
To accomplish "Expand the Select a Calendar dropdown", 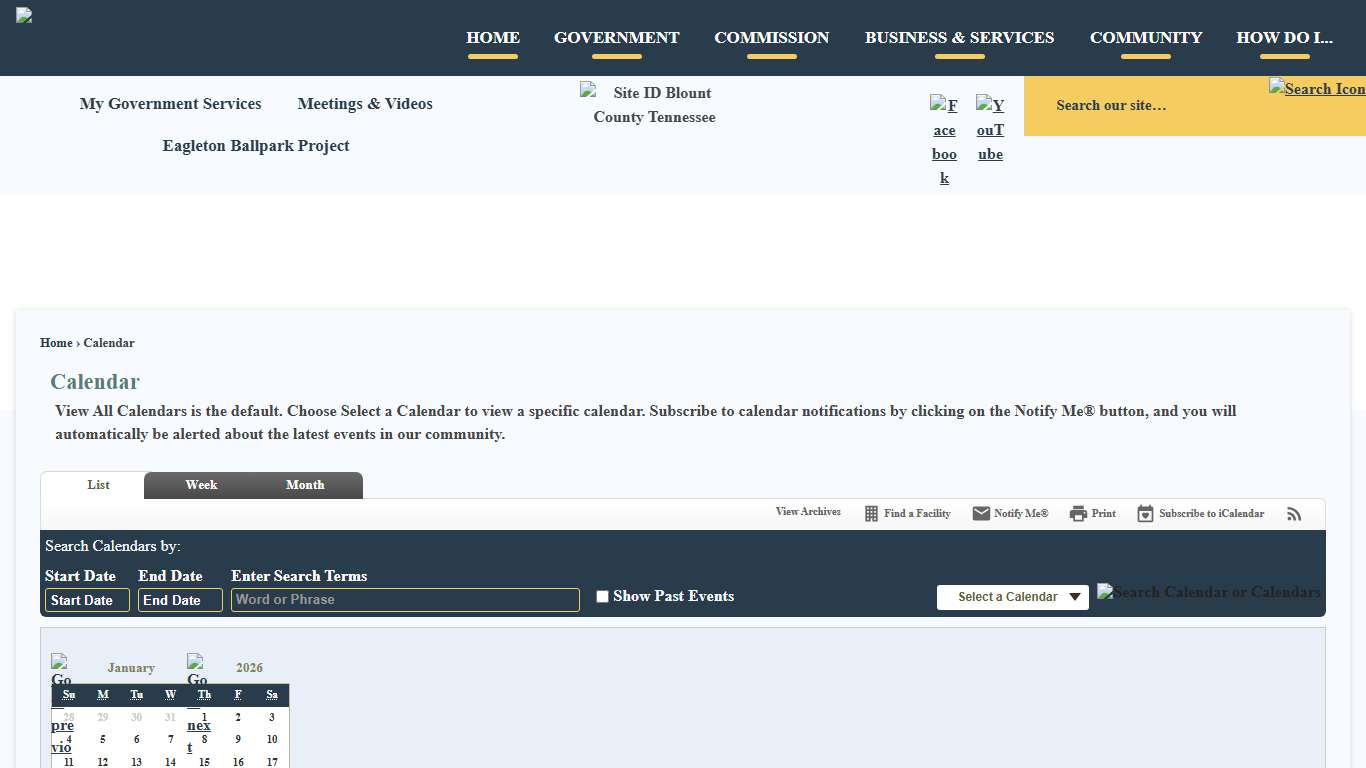I will pyautogui.click(x=1012, y=597).
